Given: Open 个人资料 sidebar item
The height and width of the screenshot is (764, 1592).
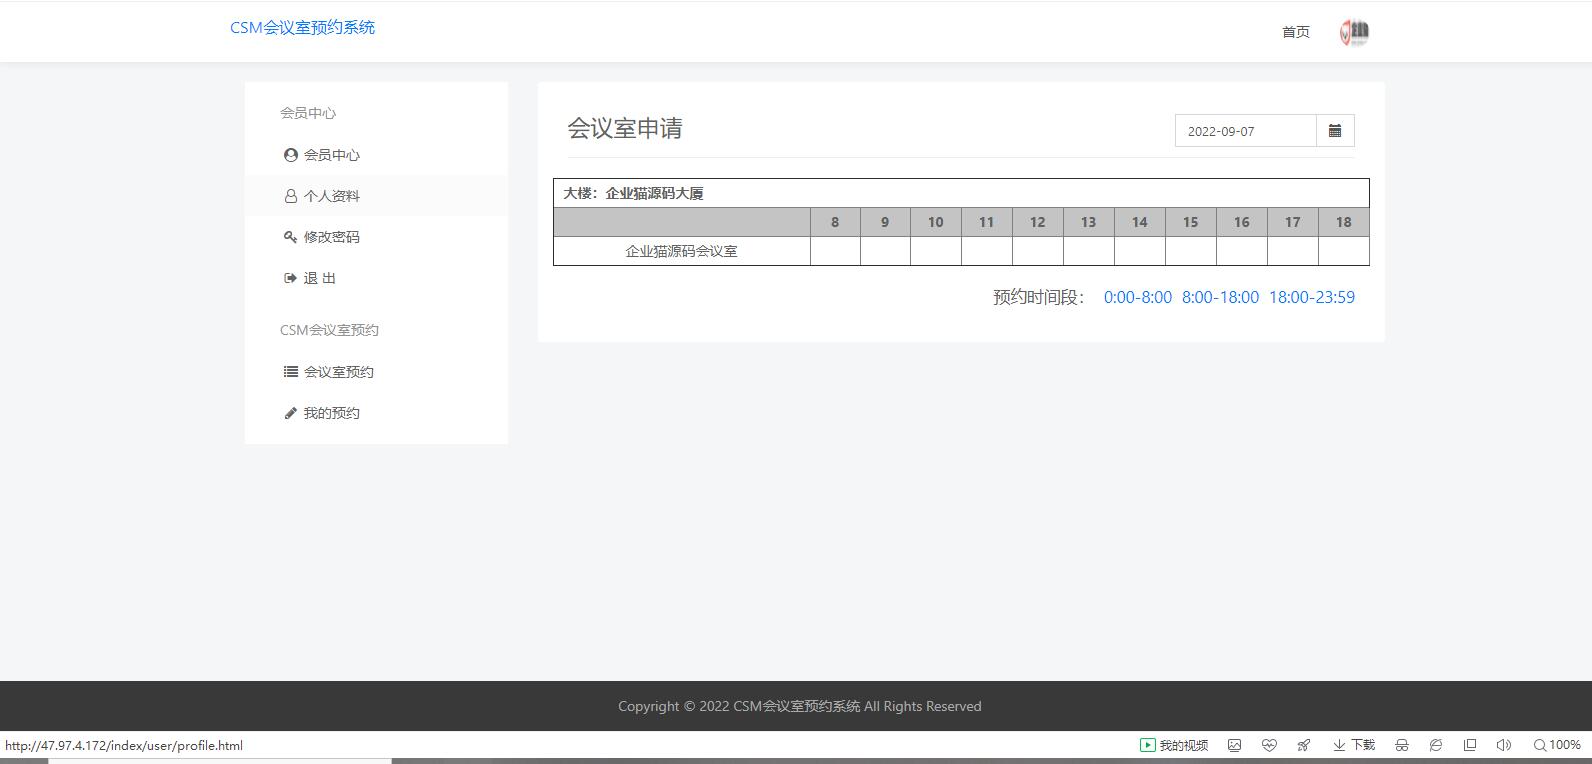Looking at the screenshot, I should point(331,196).
